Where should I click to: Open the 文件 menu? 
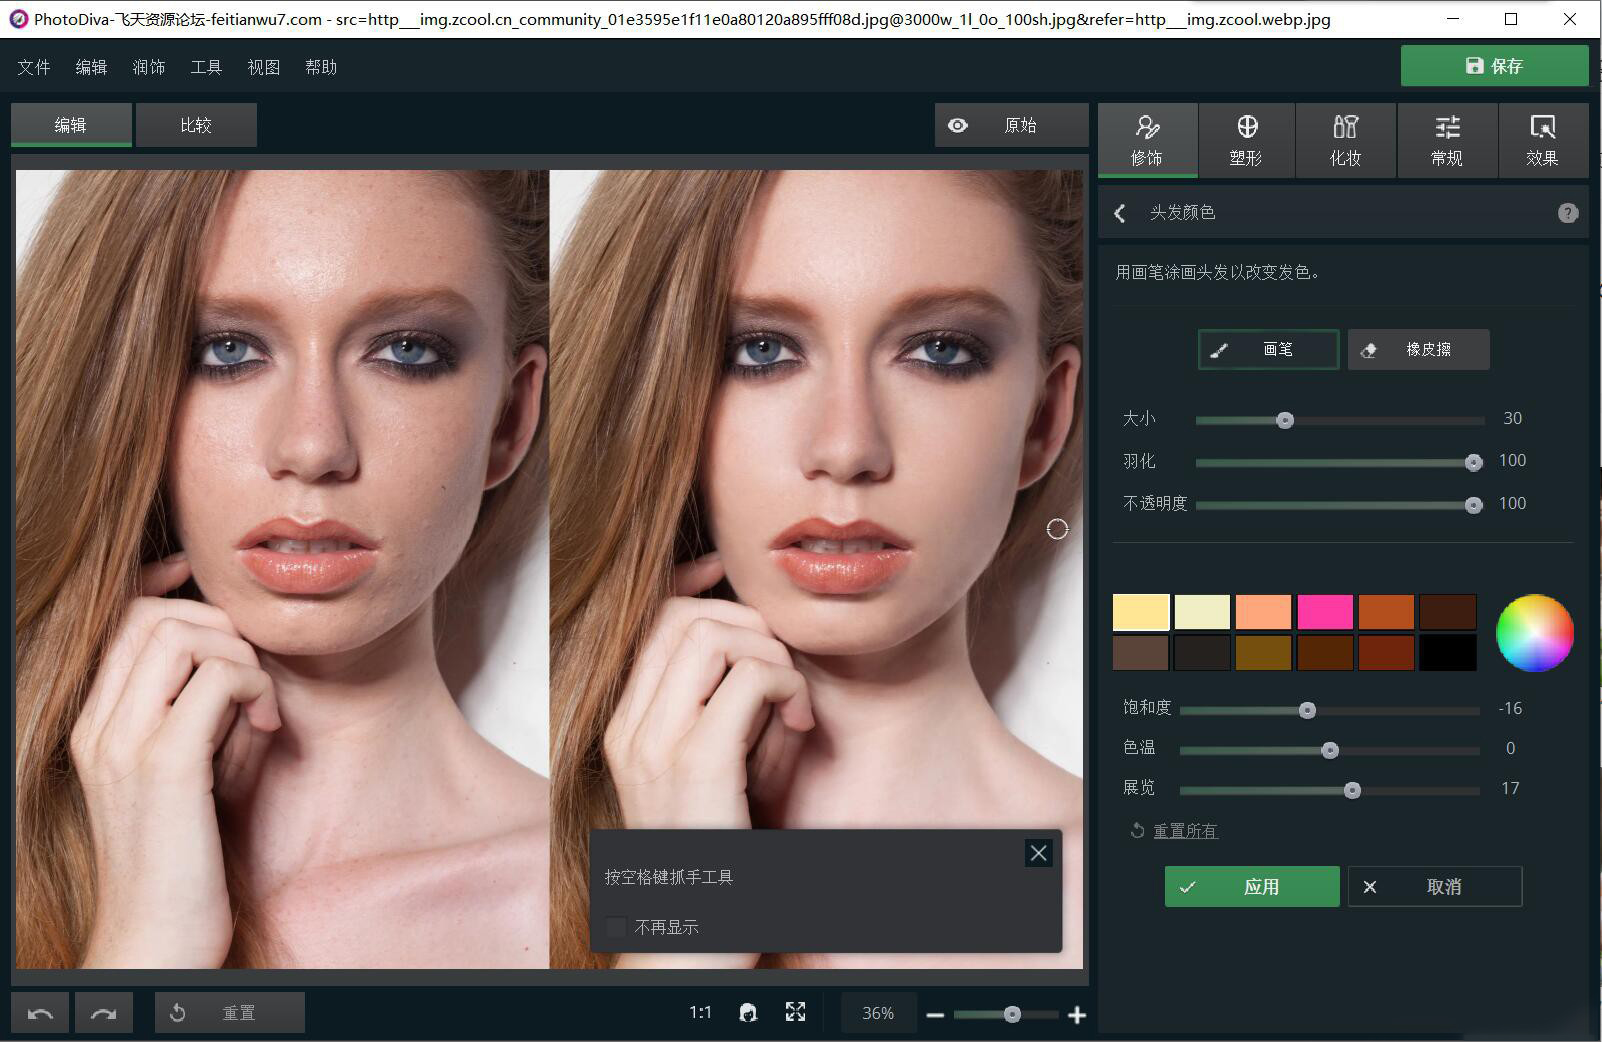(33, 66)
